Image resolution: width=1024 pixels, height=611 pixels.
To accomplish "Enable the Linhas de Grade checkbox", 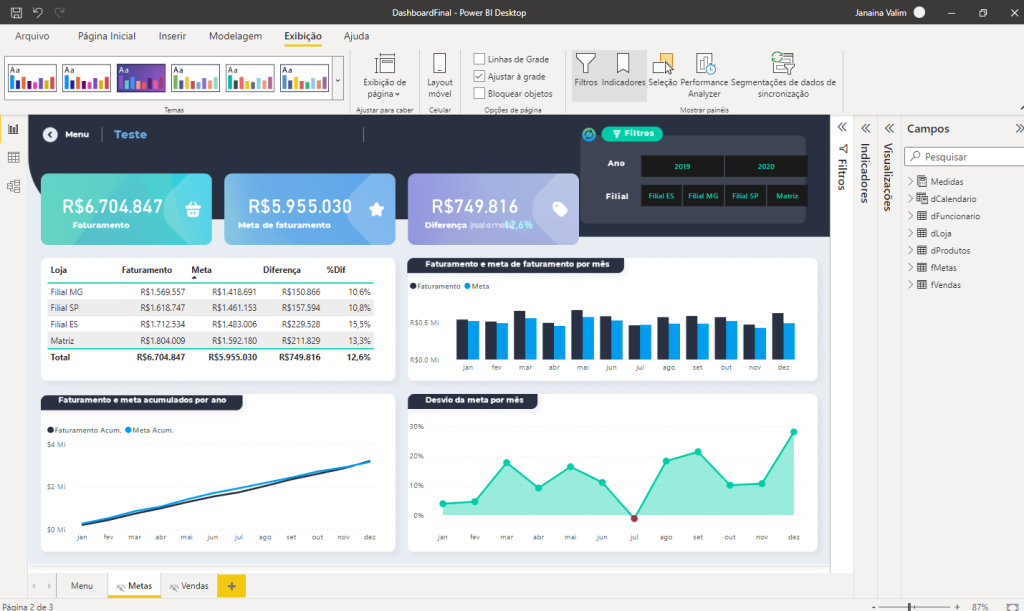I will tap(480, 59).
